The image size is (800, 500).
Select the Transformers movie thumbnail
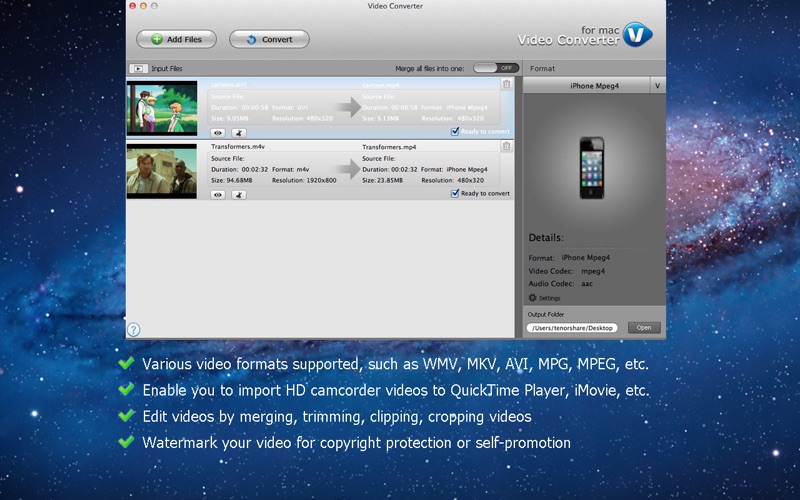tap(162, 171)
